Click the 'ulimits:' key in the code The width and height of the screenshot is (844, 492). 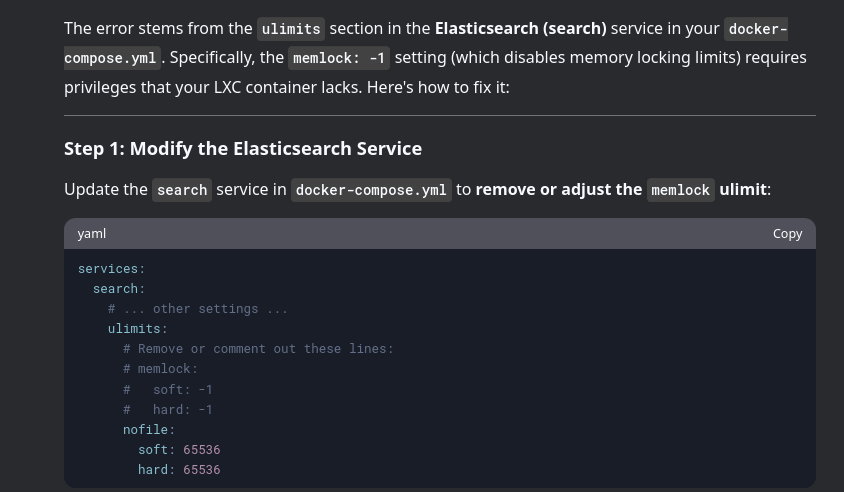138,328
